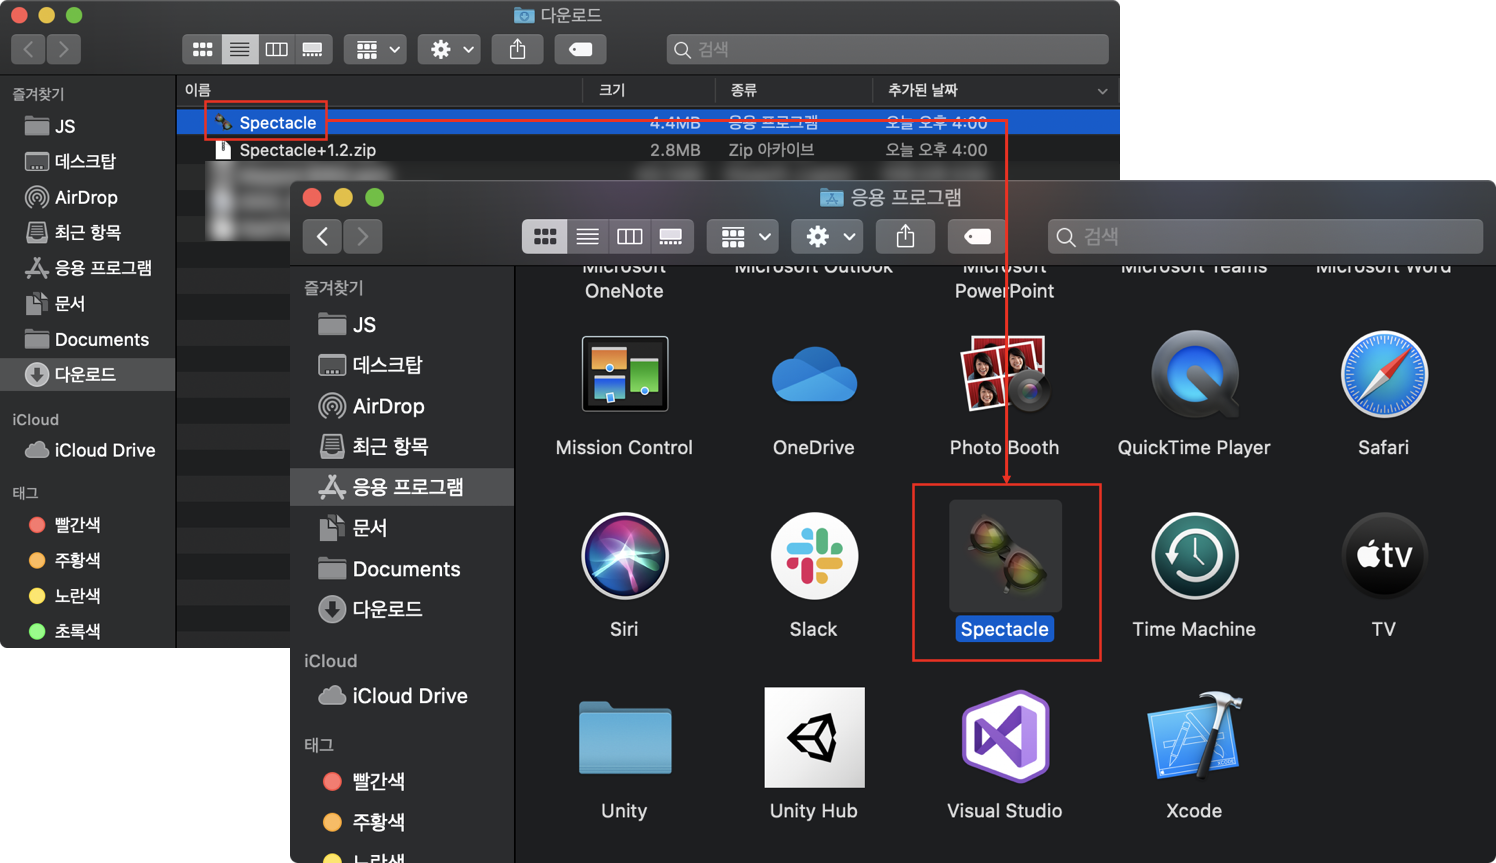Switch Downloads window to list view
The height and width of the screenshot is (863, 1496).
click(239, 49)
